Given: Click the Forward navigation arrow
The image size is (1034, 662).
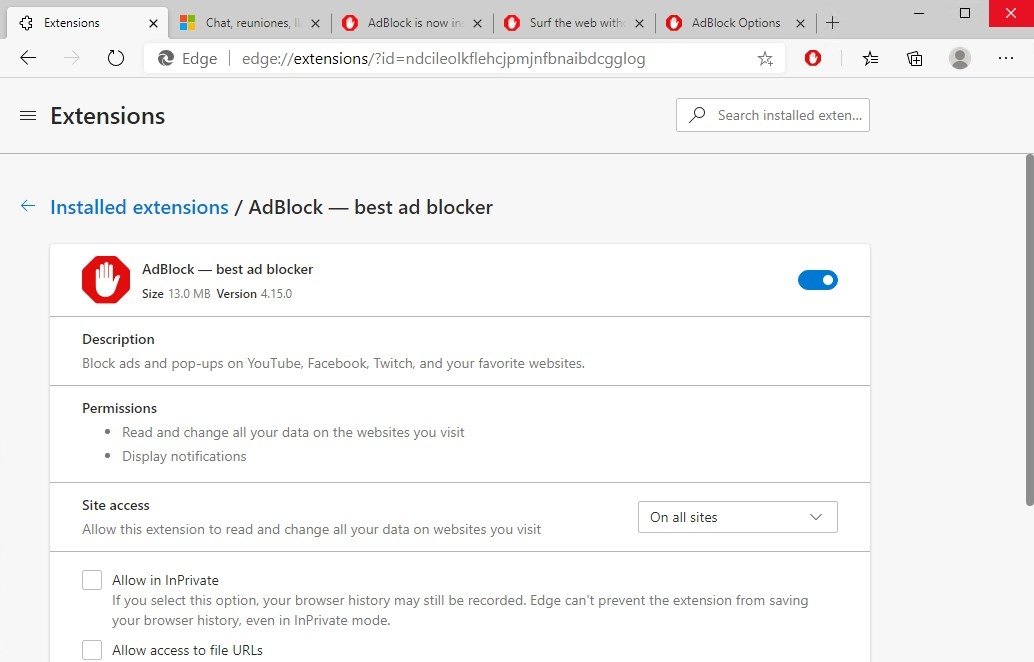Looking at the screenshot, I should click(71, 58).
